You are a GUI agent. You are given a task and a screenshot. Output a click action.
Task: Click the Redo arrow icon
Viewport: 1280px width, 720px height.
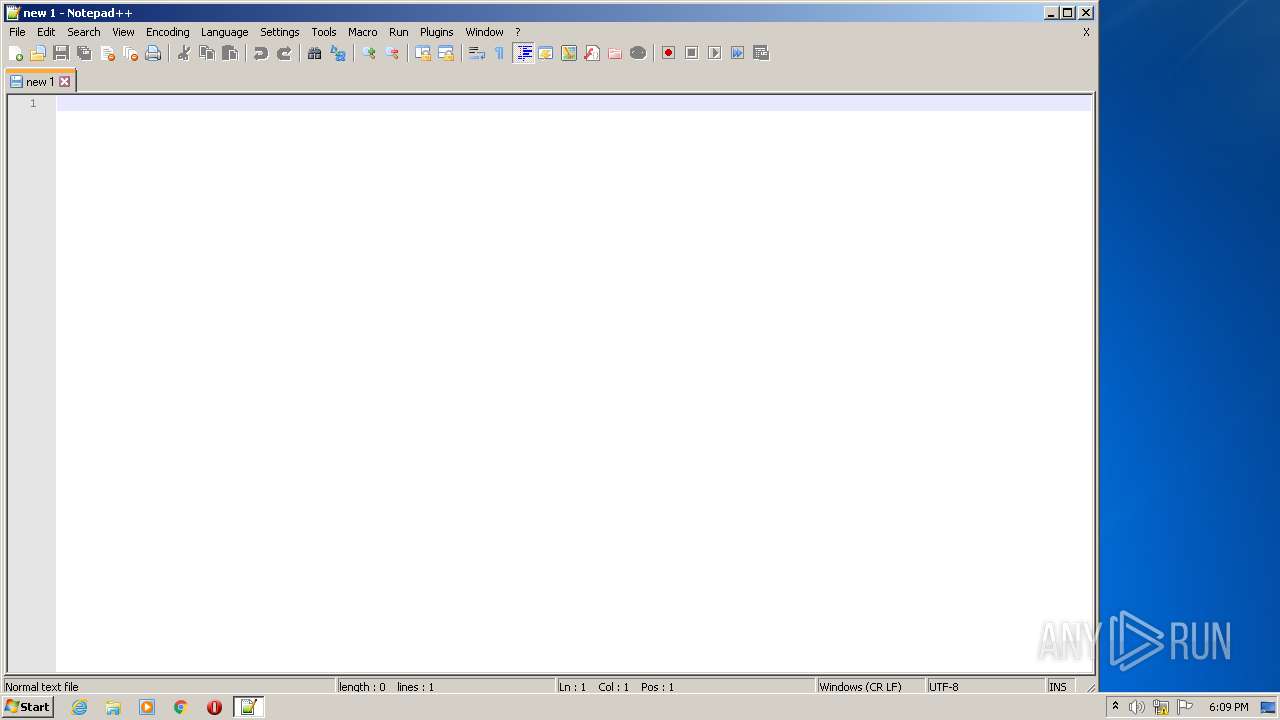[x=284, y=53]
